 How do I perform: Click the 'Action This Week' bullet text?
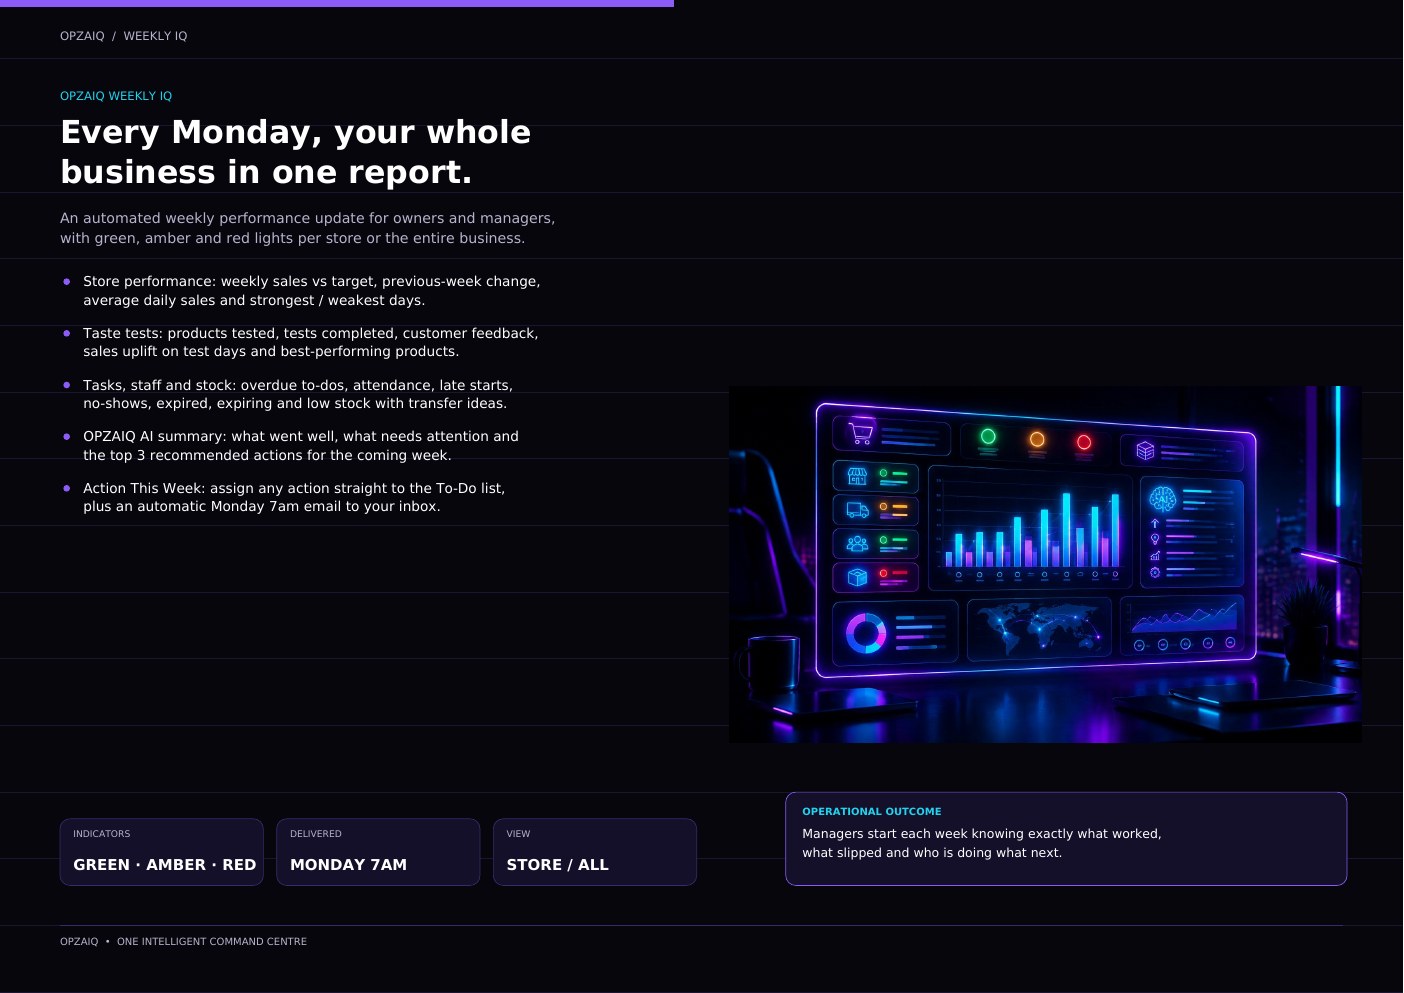pyautogui.click(x=294, y=497)
